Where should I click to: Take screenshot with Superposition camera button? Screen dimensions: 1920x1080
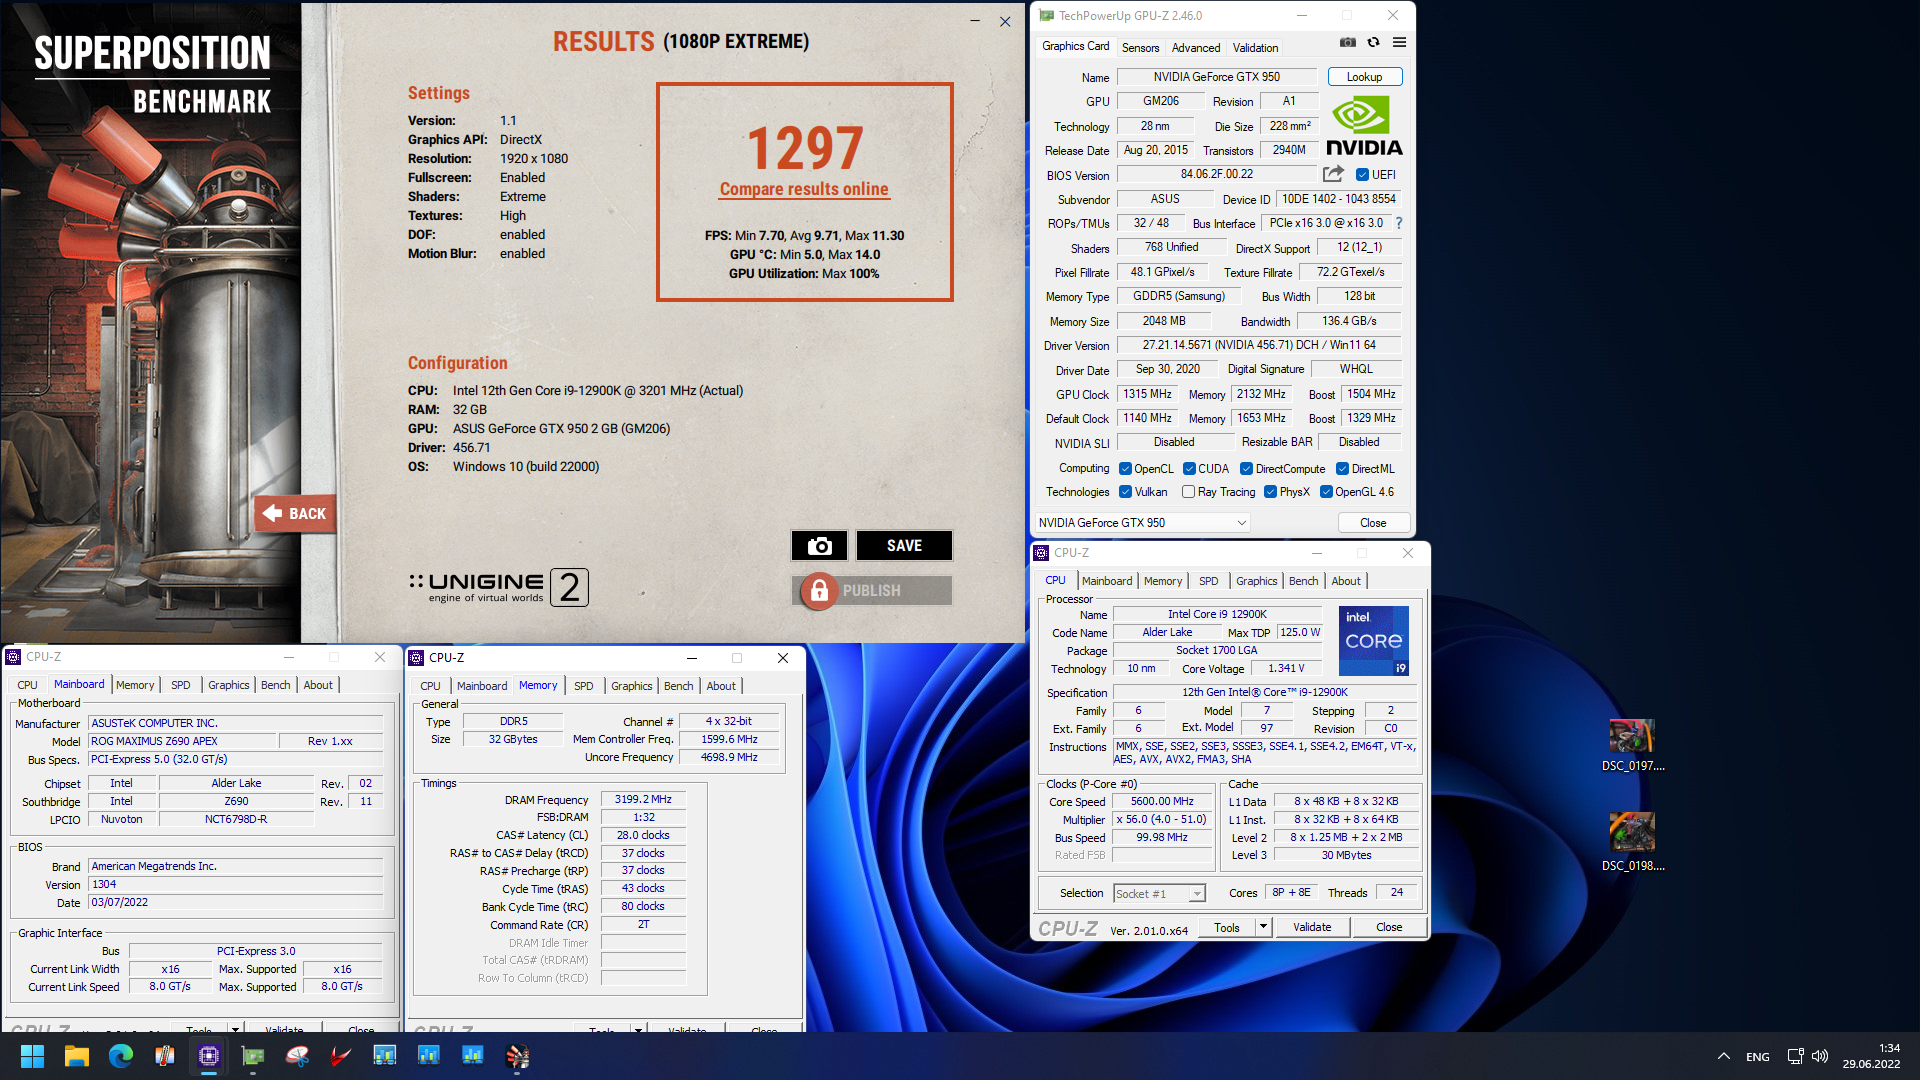point(819,546)
